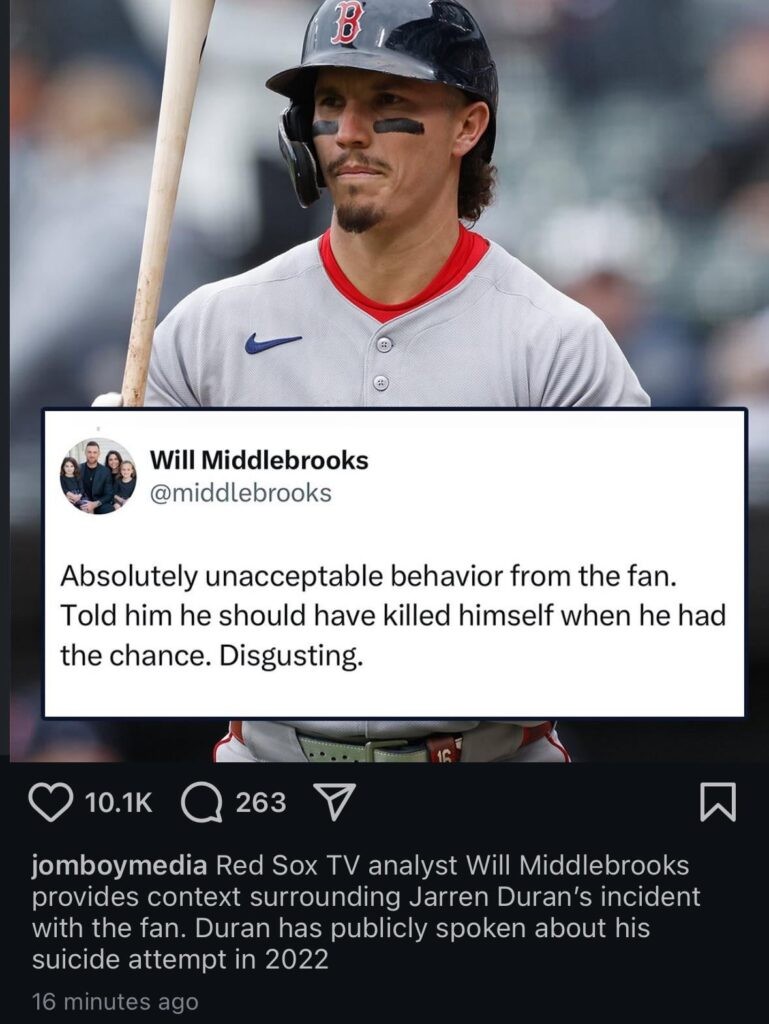Tap the wooden bat in the photo
The height and width of the screenshot is (1024, 769).
pos(163,196)
